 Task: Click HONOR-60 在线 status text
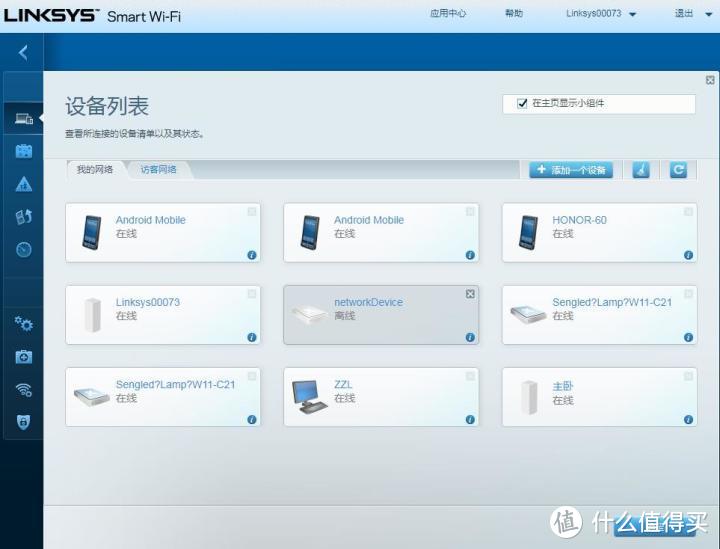click(562, 234)
